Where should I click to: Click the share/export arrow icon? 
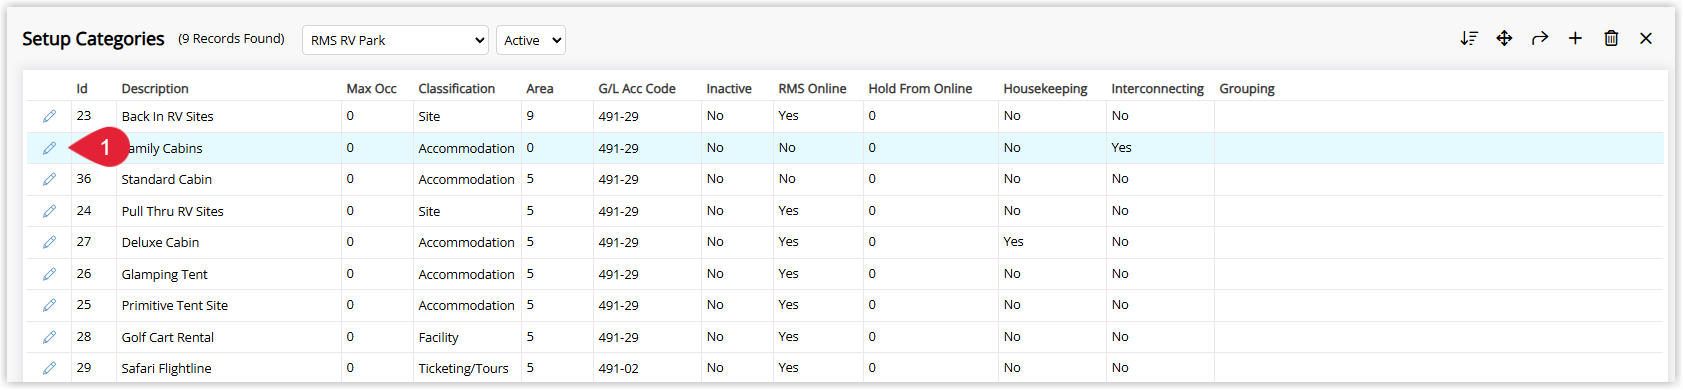pyautogui.click(x=1540, y=38)
